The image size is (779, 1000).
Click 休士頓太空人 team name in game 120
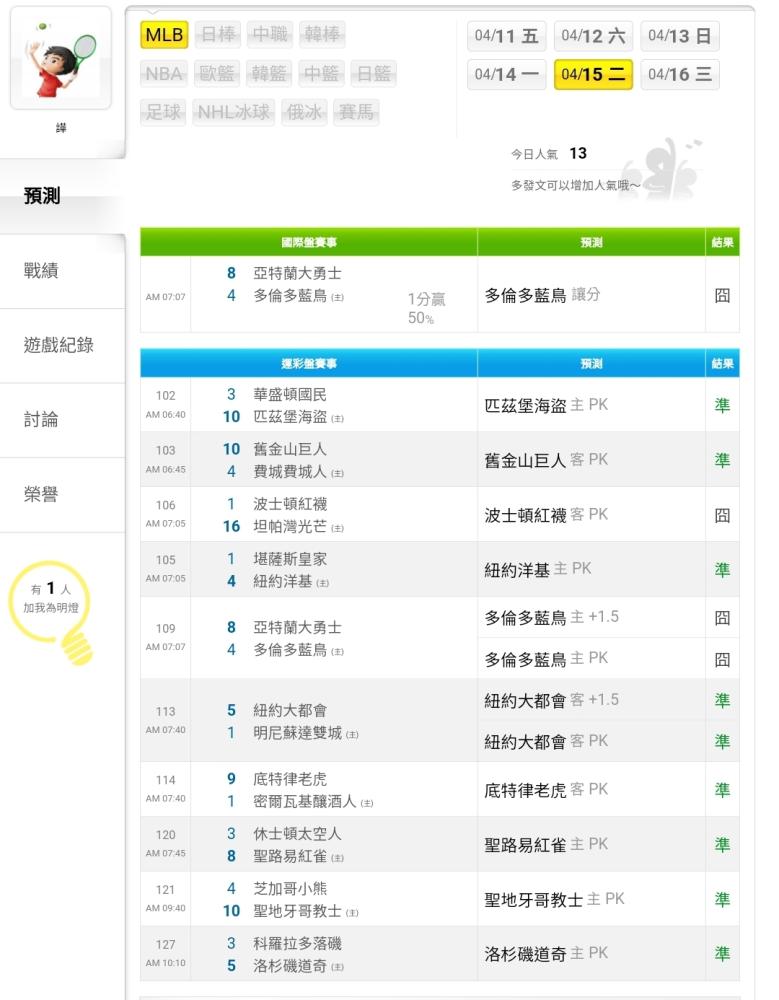[x=297, y=834]
